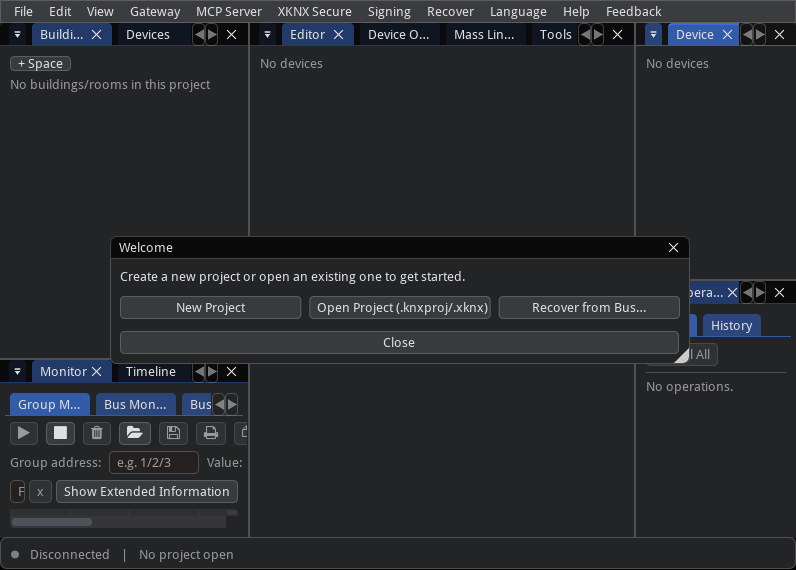Open the Feedback menu
This screenshot has height=570, width=796.
(x=633, y=11)
